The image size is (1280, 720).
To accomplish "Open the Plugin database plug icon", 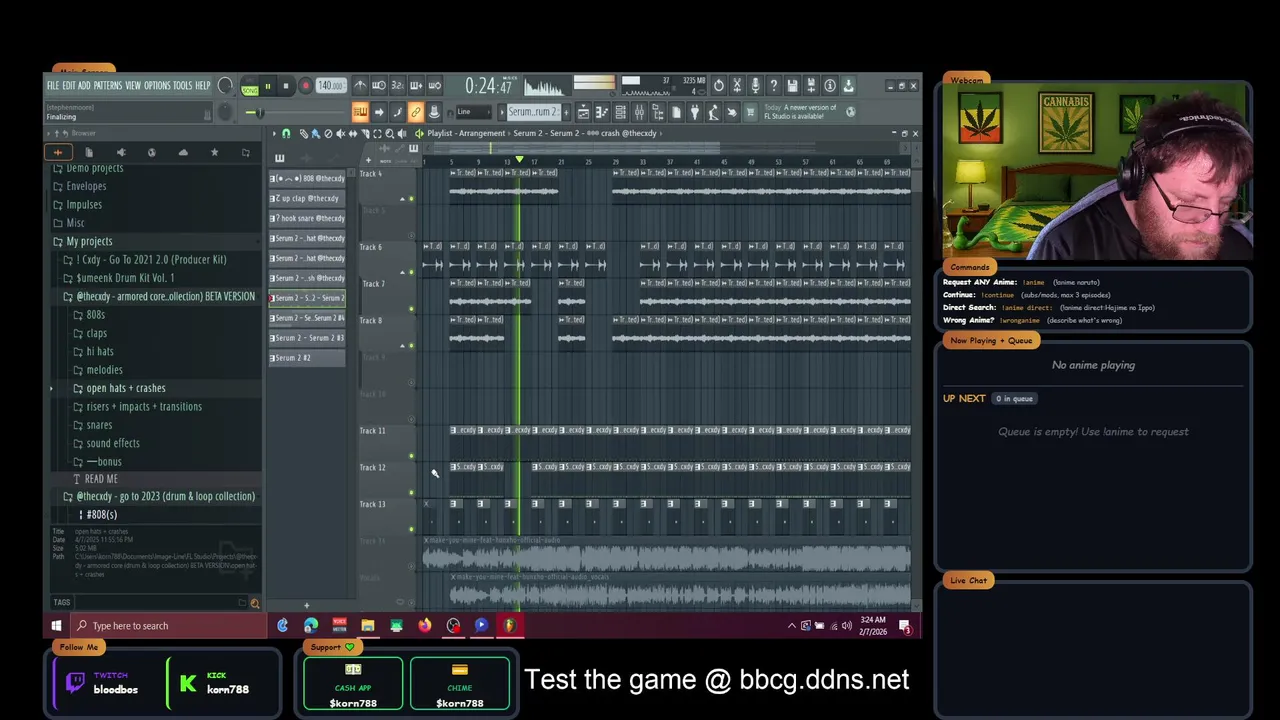I will pyautogui.click(x=695, y=112).
